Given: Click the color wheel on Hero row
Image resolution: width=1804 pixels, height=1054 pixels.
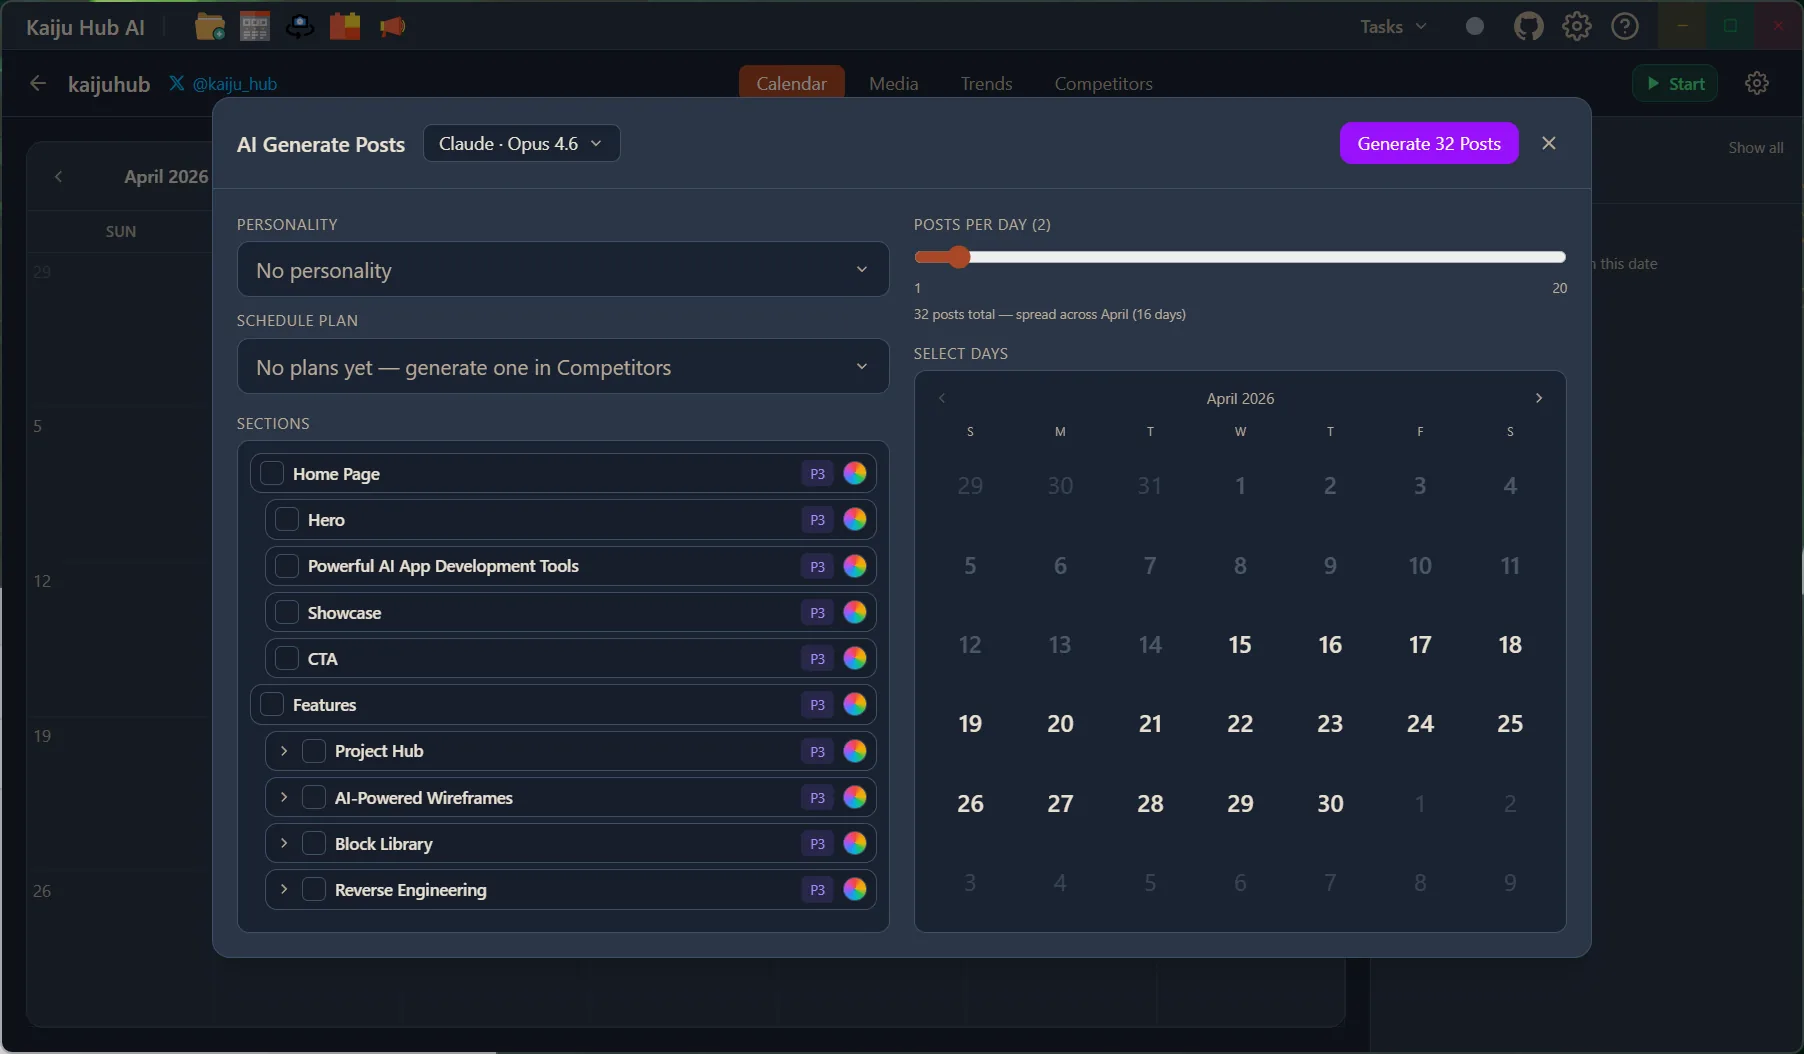Looking at the screenshot, I should coord(855,519).
